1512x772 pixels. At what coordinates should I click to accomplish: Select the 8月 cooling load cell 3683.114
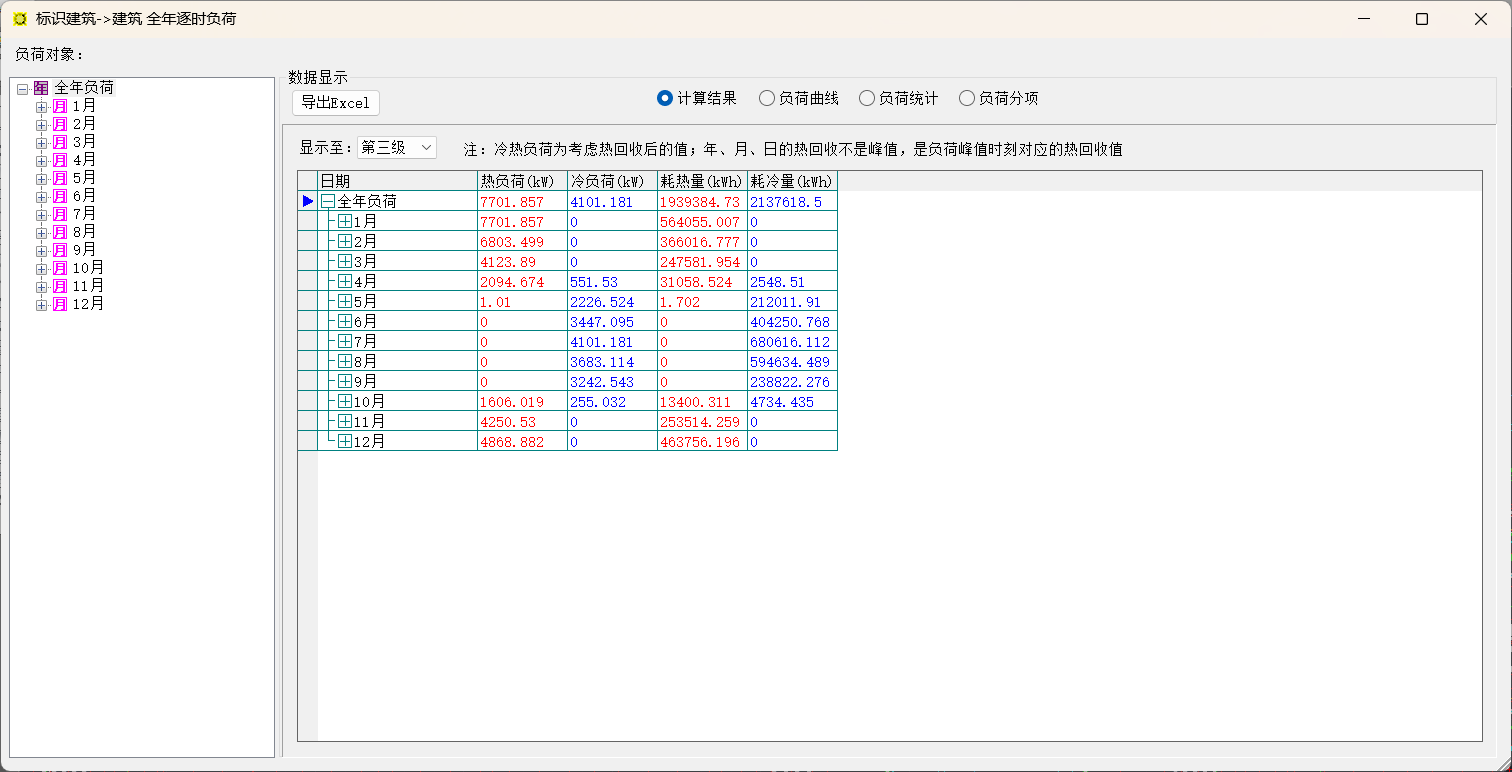pyautogui.click(x=611, y=361)
